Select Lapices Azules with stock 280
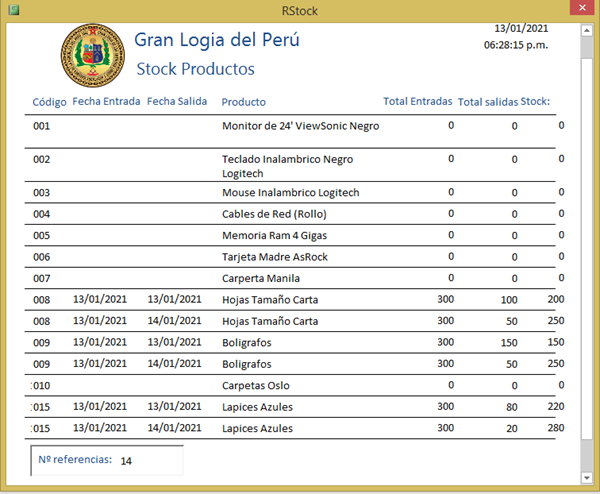The image size is (600, 494). [x=258, y=428]
